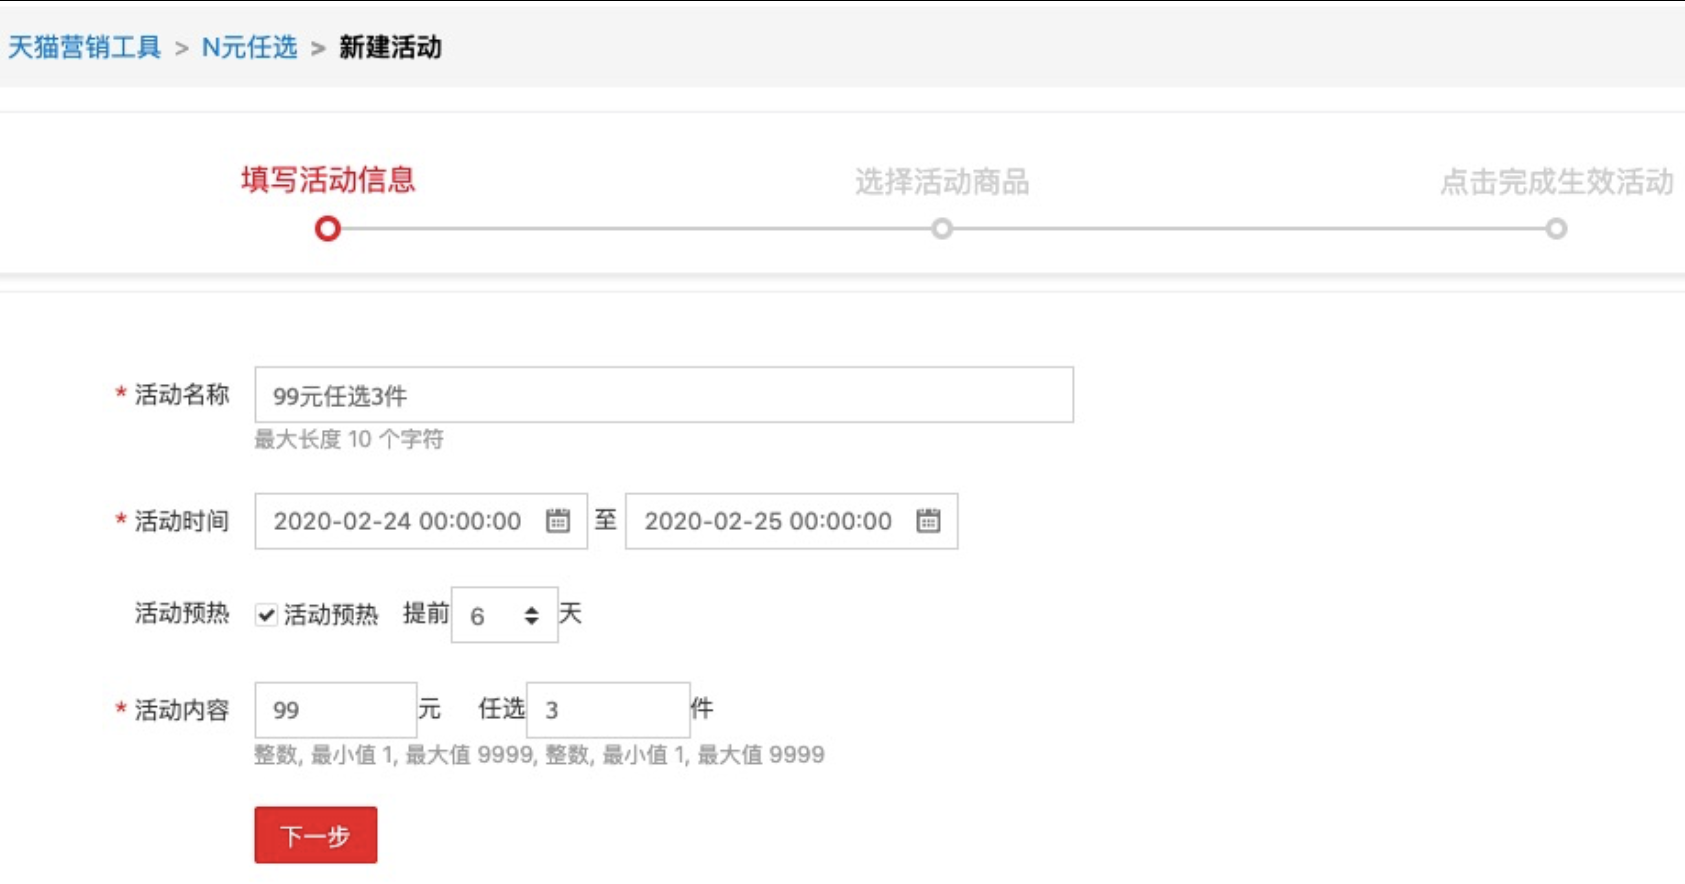Go to 天猫营销工具 breadcrumb link
Screen dimensions: 1685x884
tap(85, 47)
